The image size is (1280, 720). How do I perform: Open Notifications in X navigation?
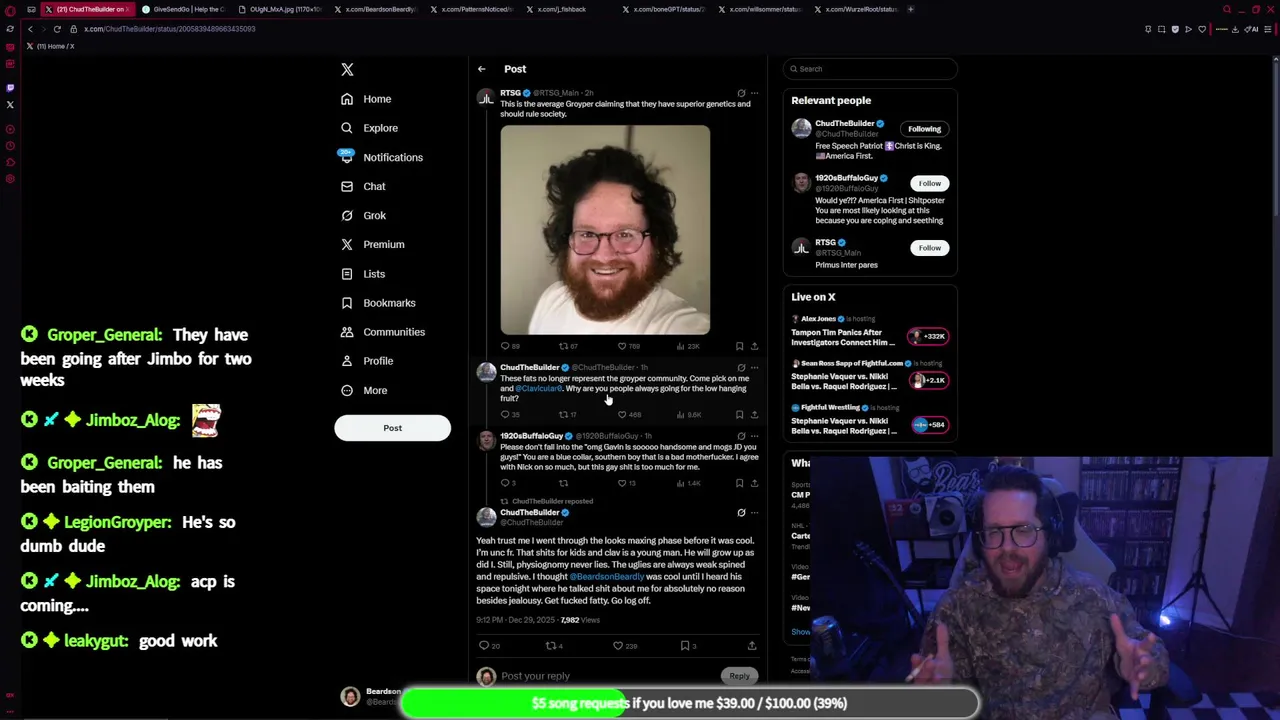pyautogui.click(x=381, y=157)
